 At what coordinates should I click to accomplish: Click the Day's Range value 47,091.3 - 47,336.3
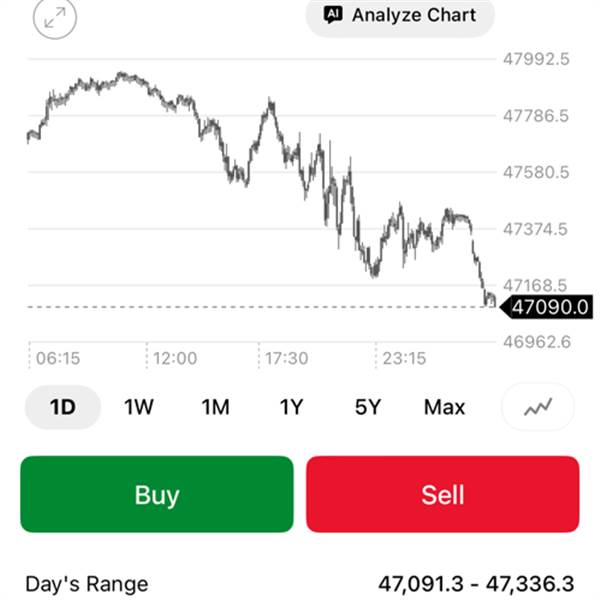pos(478,584)
